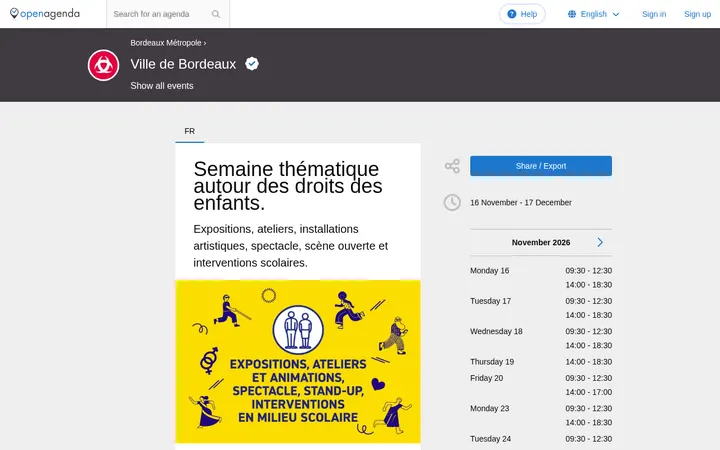This screenshot has width=720, height=450.
Task: Open the Ville de Bordeaux agenda title
Action: 183,64
